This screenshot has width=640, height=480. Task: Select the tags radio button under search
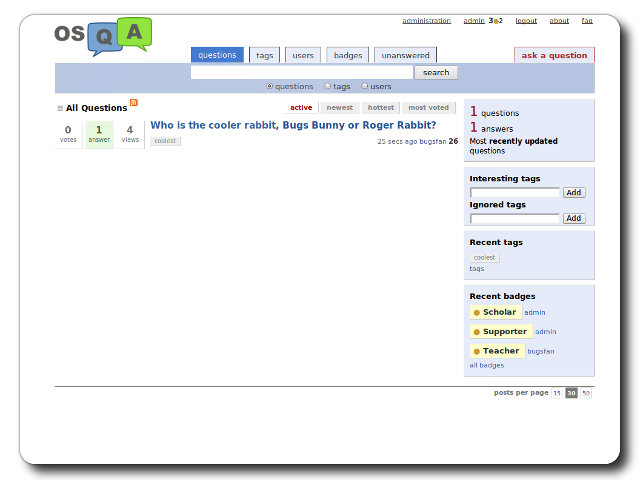click(x=327, y=87)
